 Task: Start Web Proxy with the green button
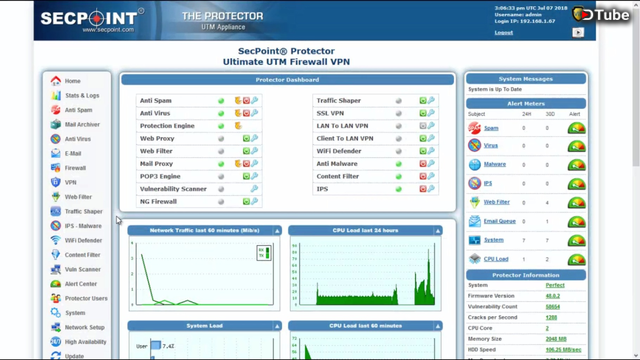pos(246,138)
